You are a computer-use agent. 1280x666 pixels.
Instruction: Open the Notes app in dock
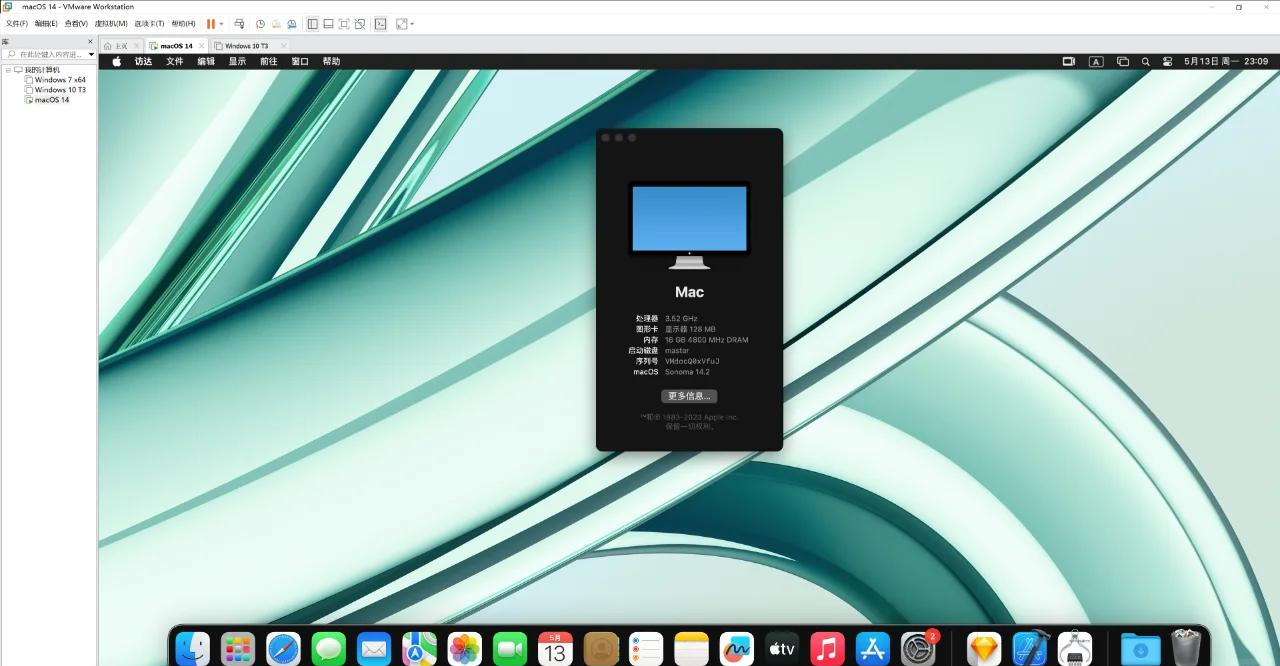[x=691, y=649]
